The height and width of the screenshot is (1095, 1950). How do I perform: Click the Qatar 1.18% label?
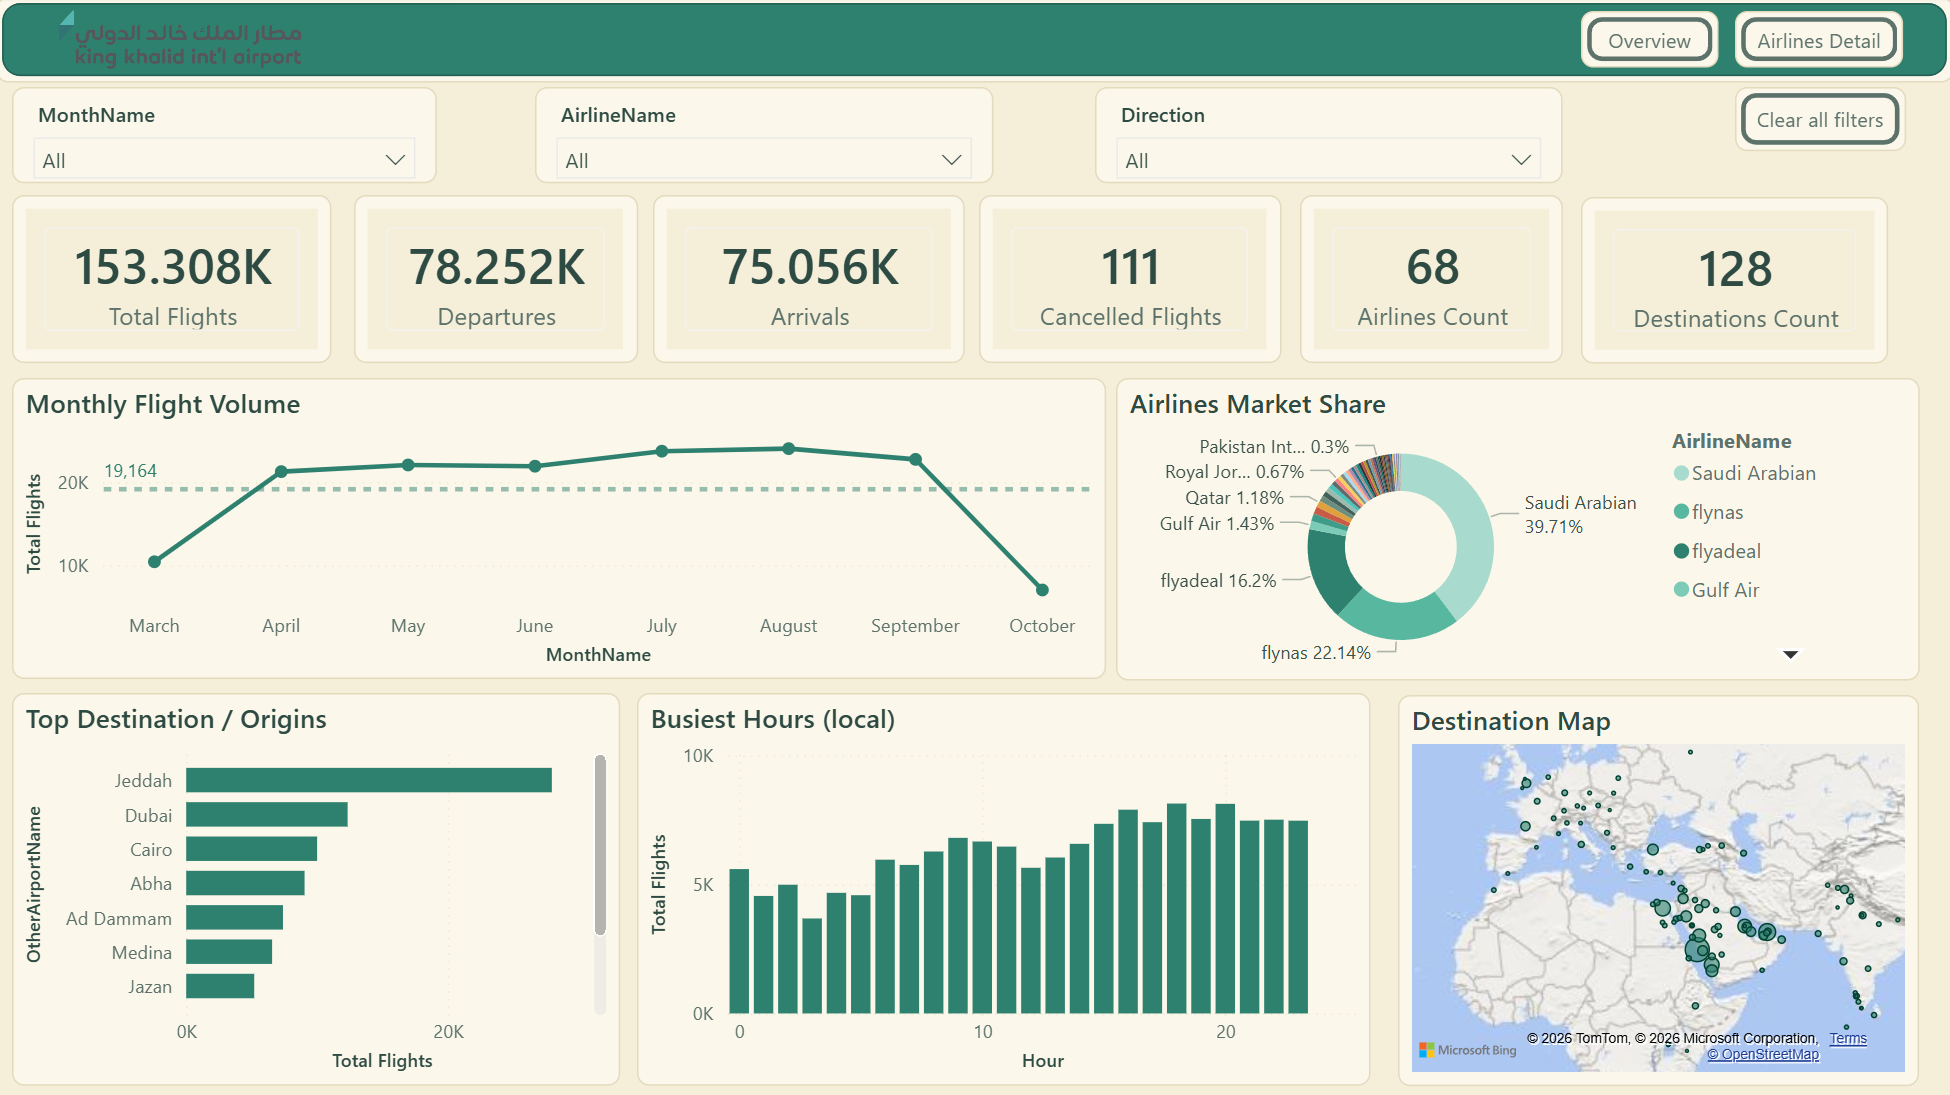(1234, 498)
